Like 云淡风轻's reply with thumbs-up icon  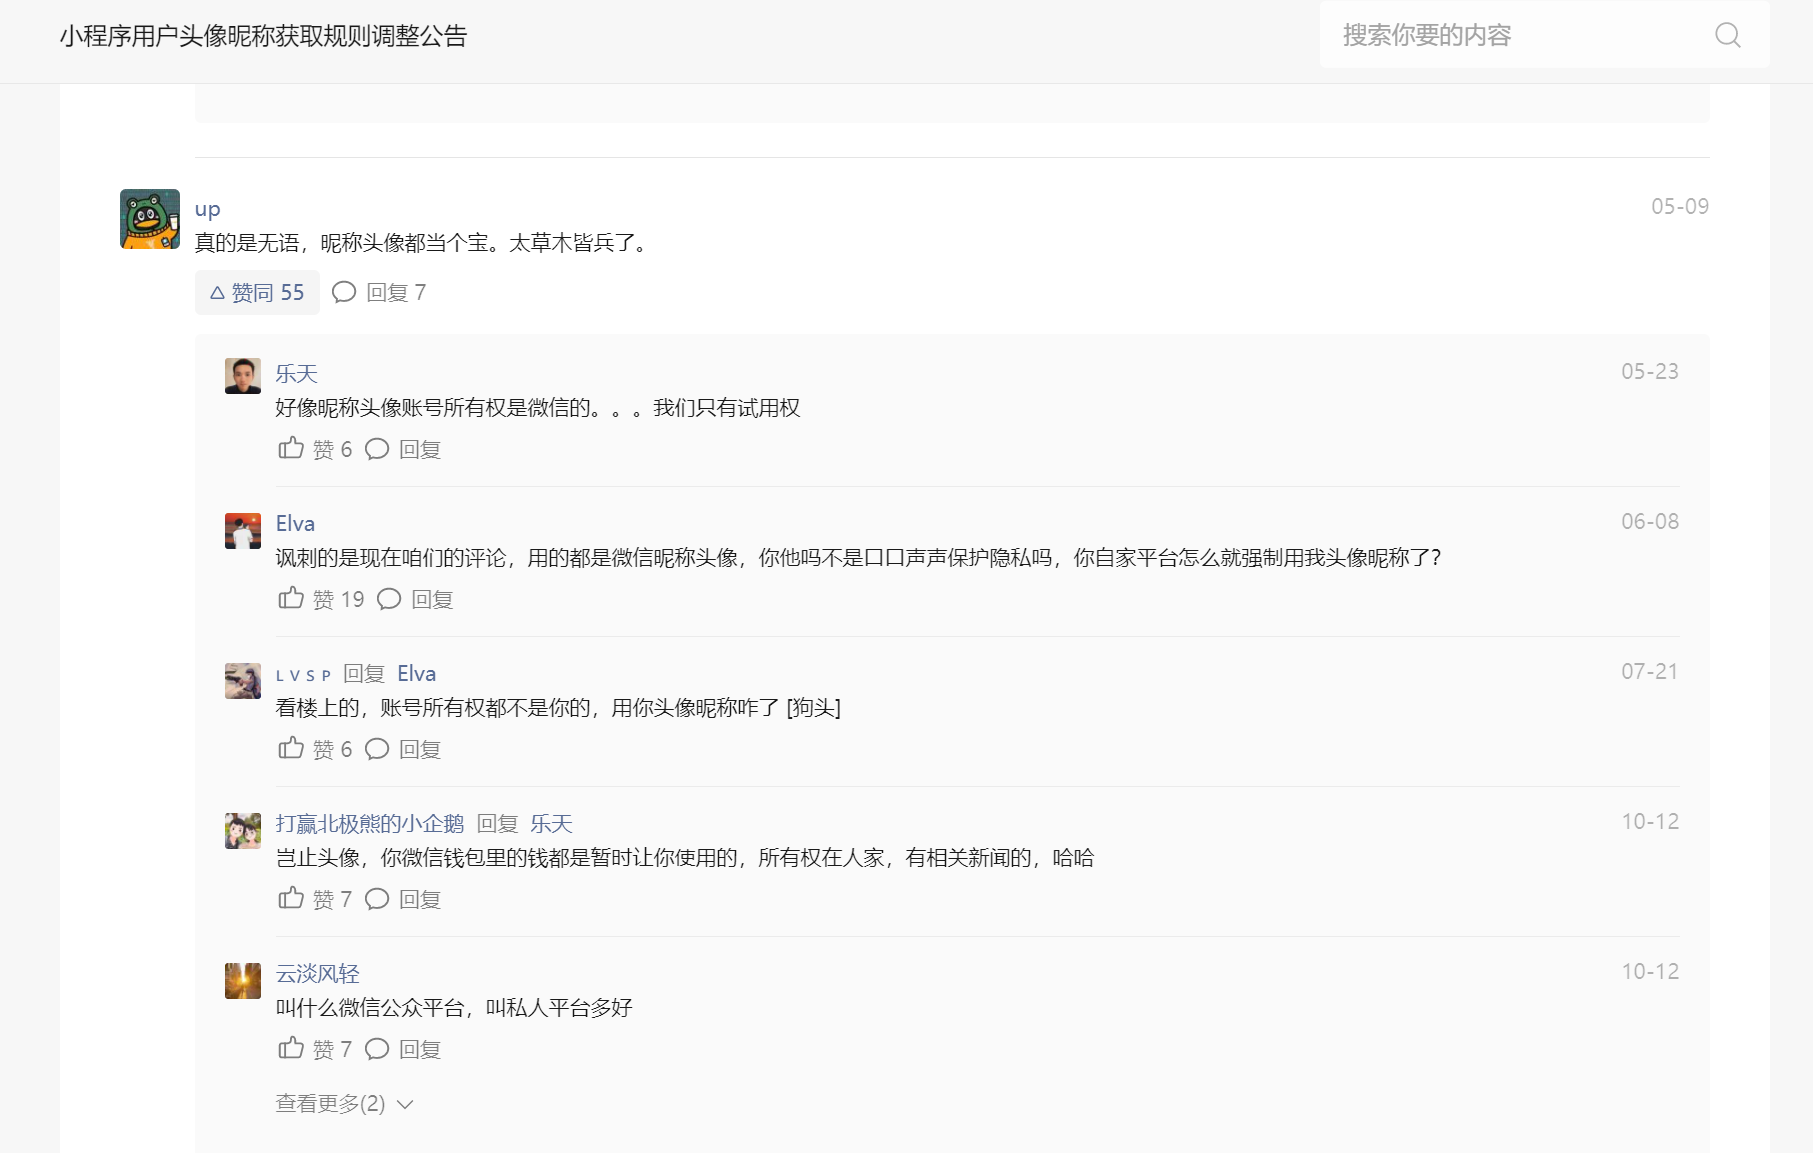click(291, 1048)
